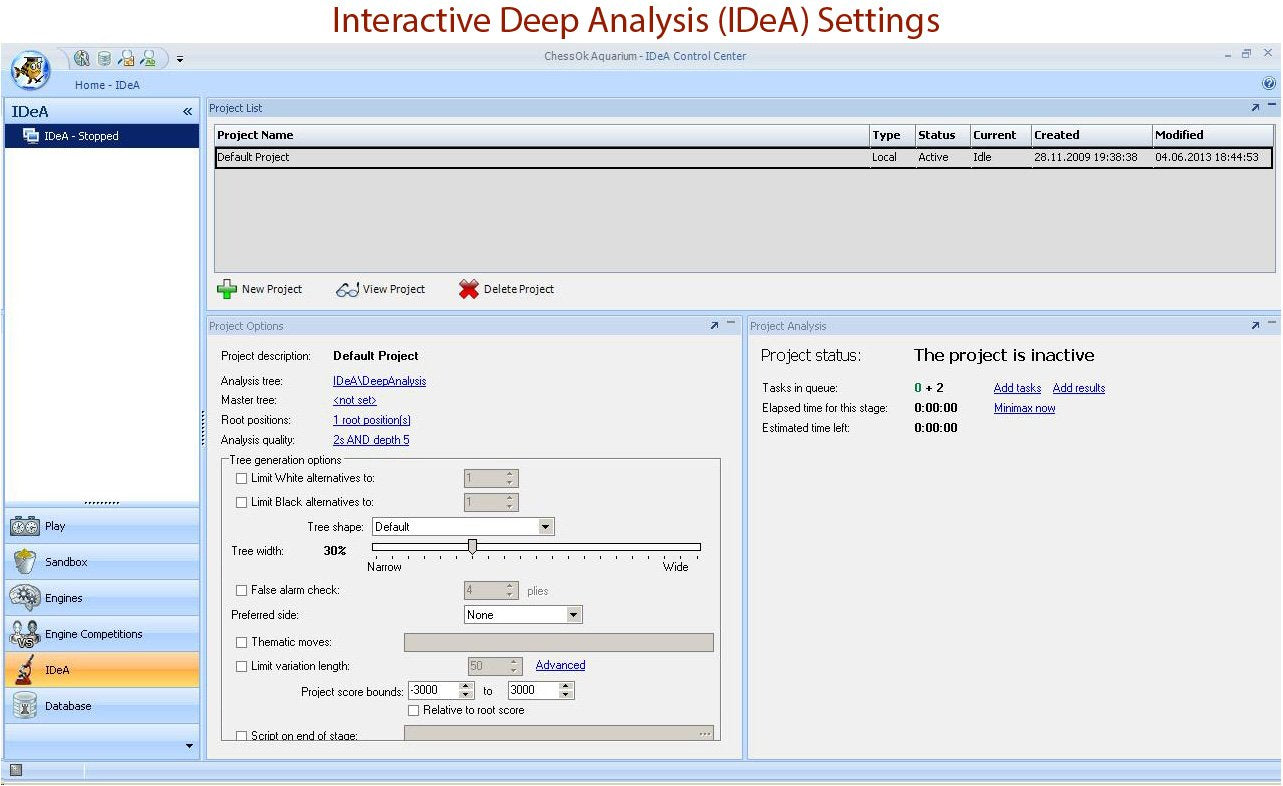
Task: Open Engines via the brain gears icon
Action: (25, 598)
